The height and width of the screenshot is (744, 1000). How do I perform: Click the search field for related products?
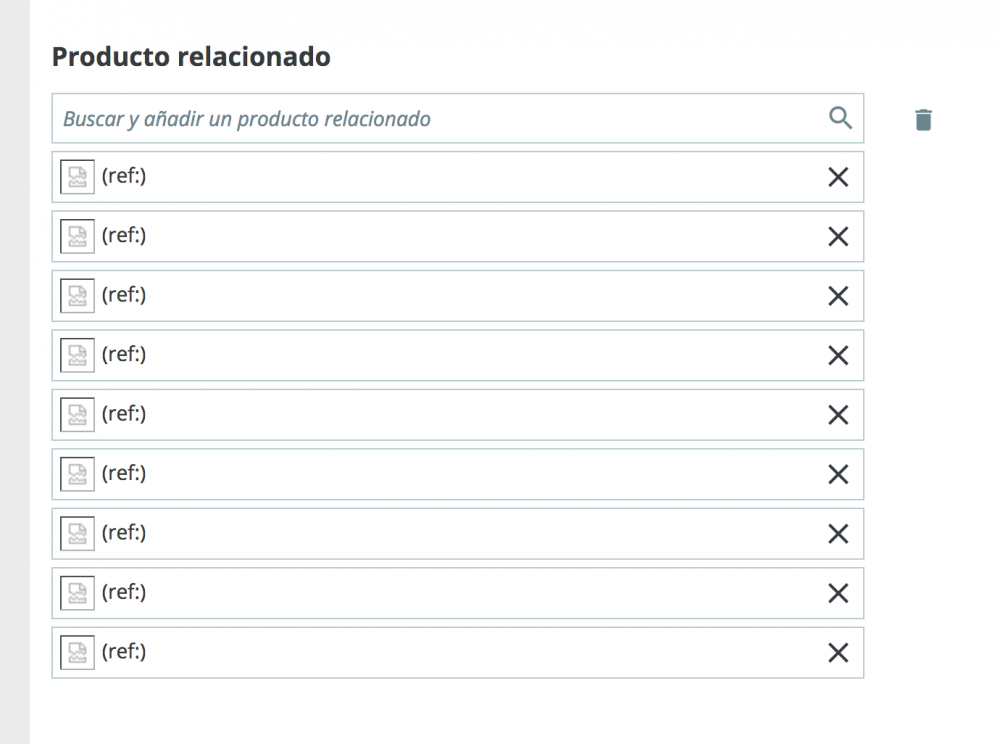[x=400, y=117]
